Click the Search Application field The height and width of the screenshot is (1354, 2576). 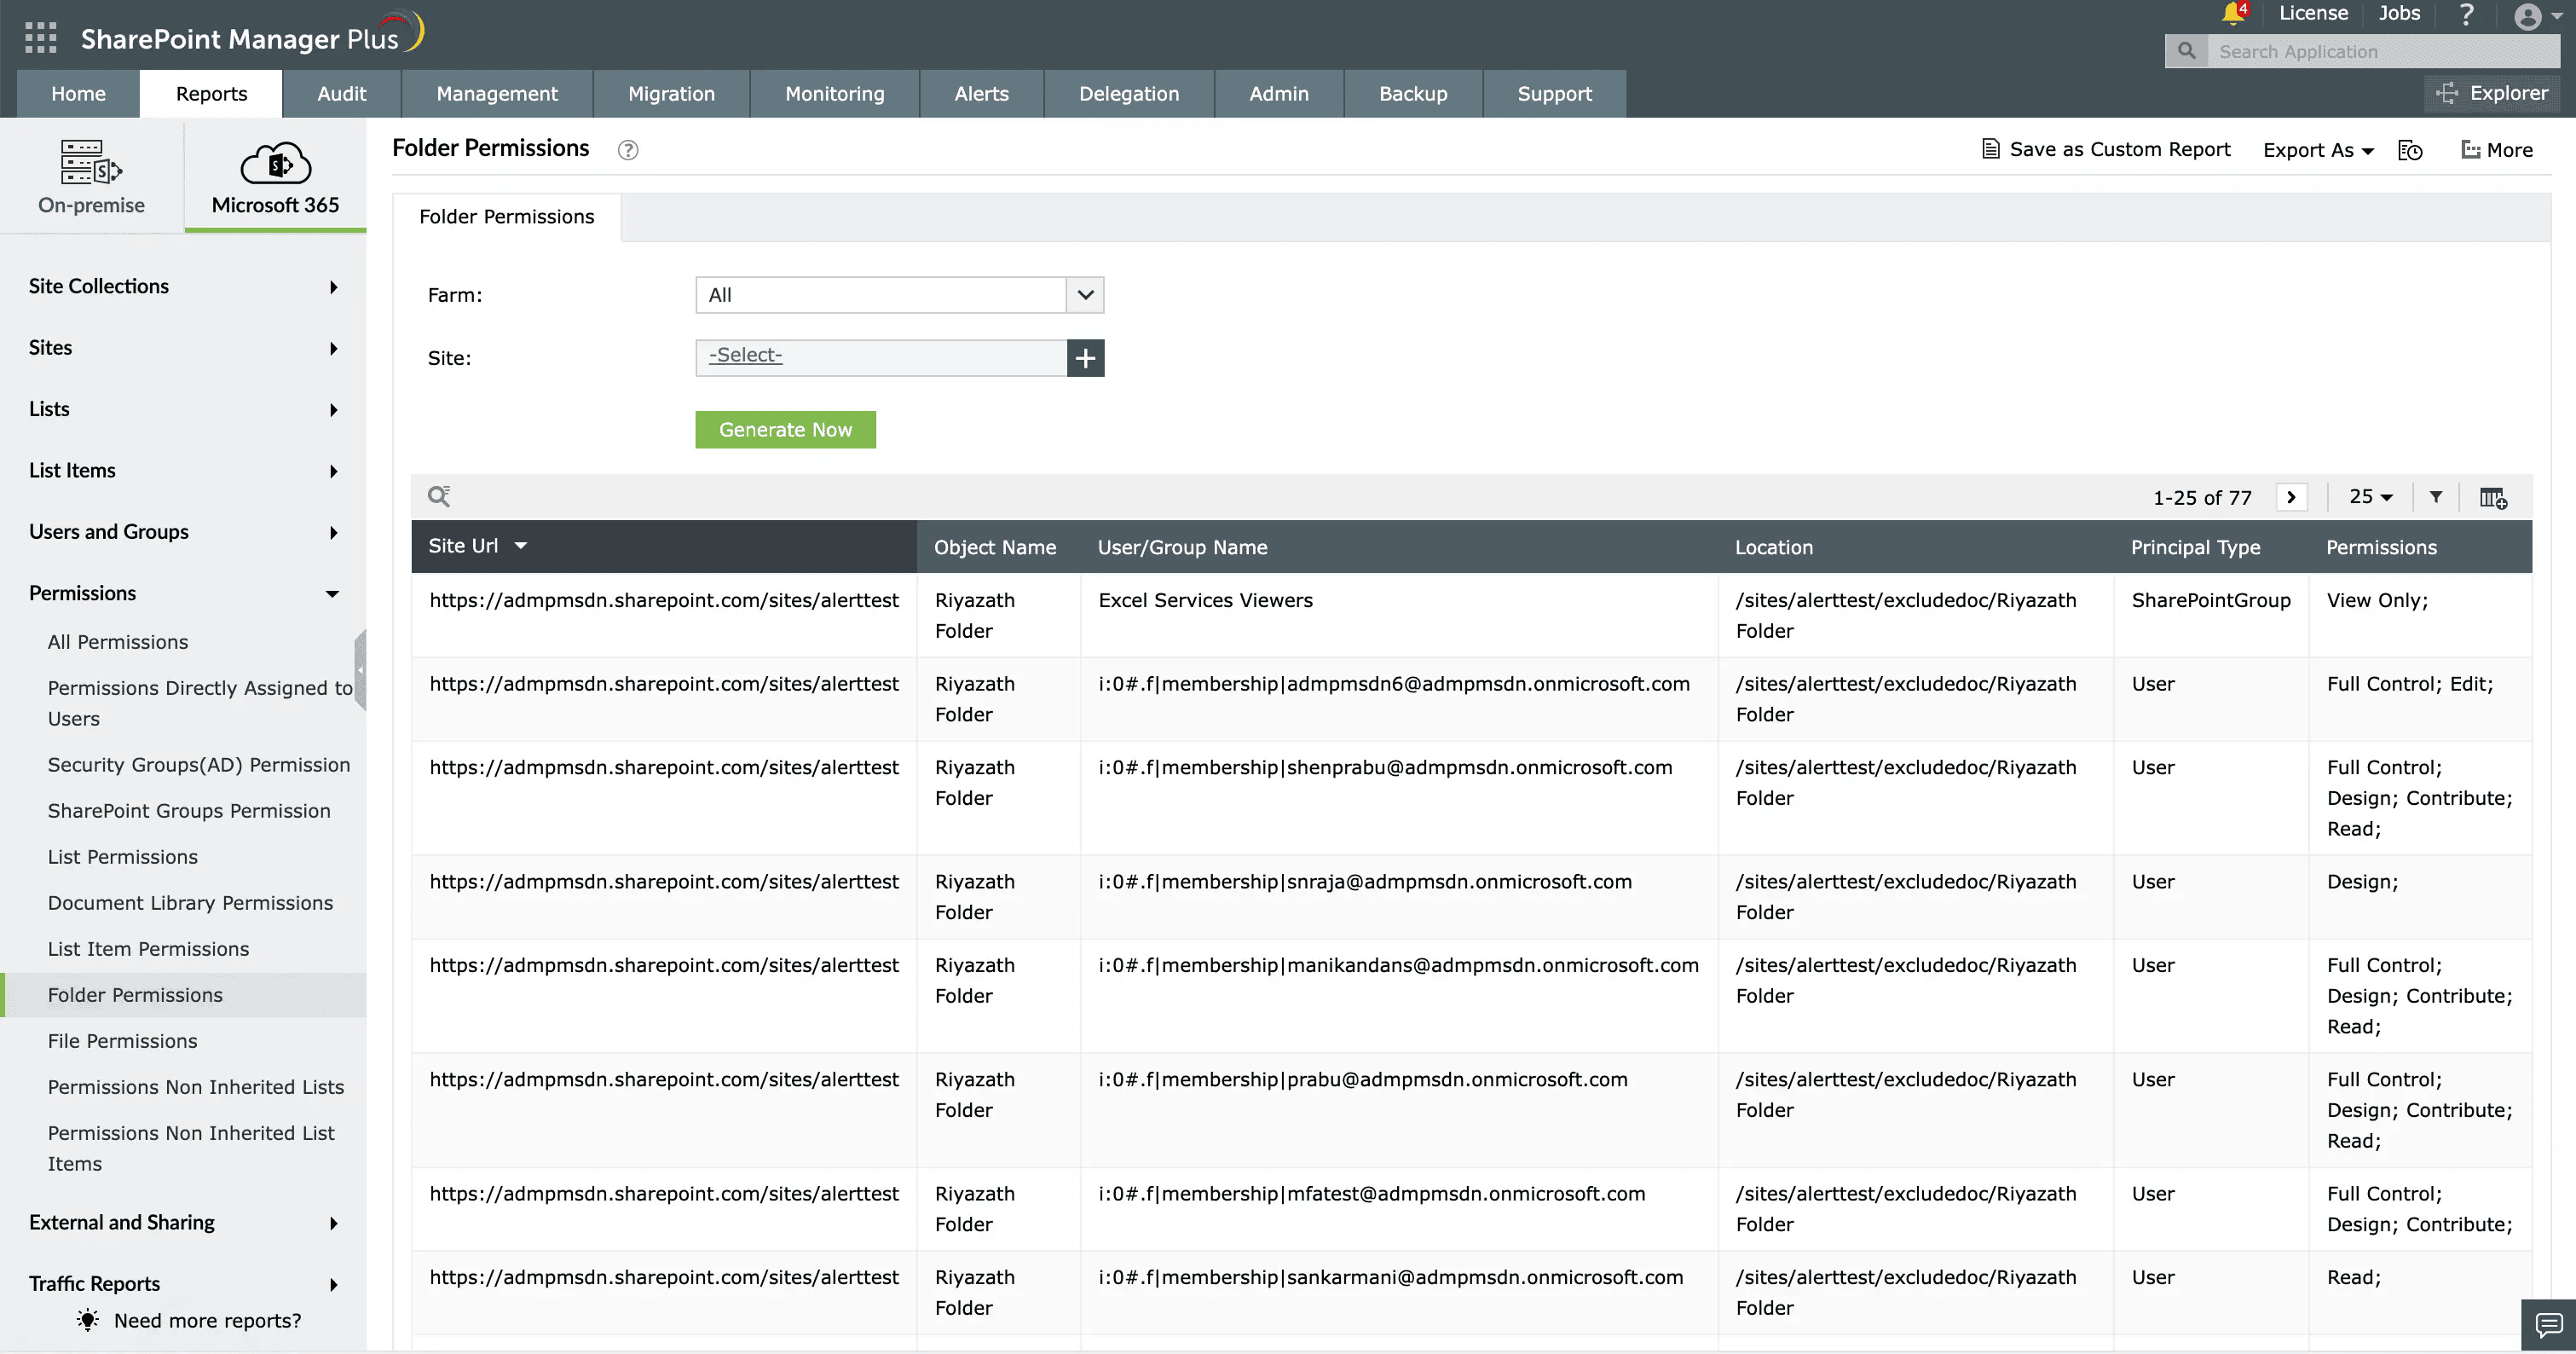[x=2383, y=51]
